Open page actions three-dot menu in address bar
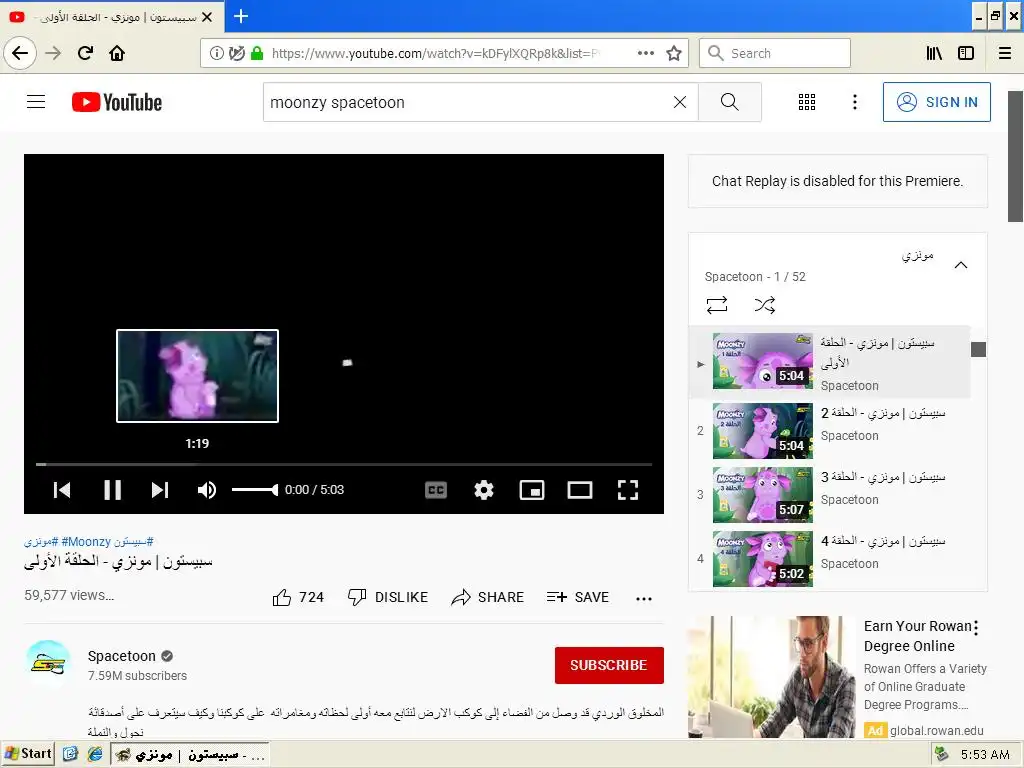The image size is (1024, 768). 646,54
